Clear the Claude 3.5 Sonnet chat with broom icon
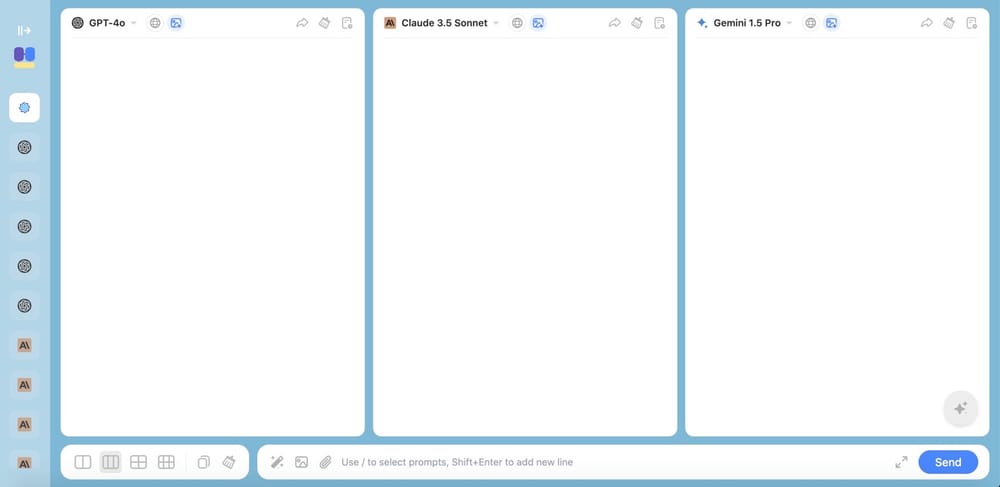 point(637,23)
